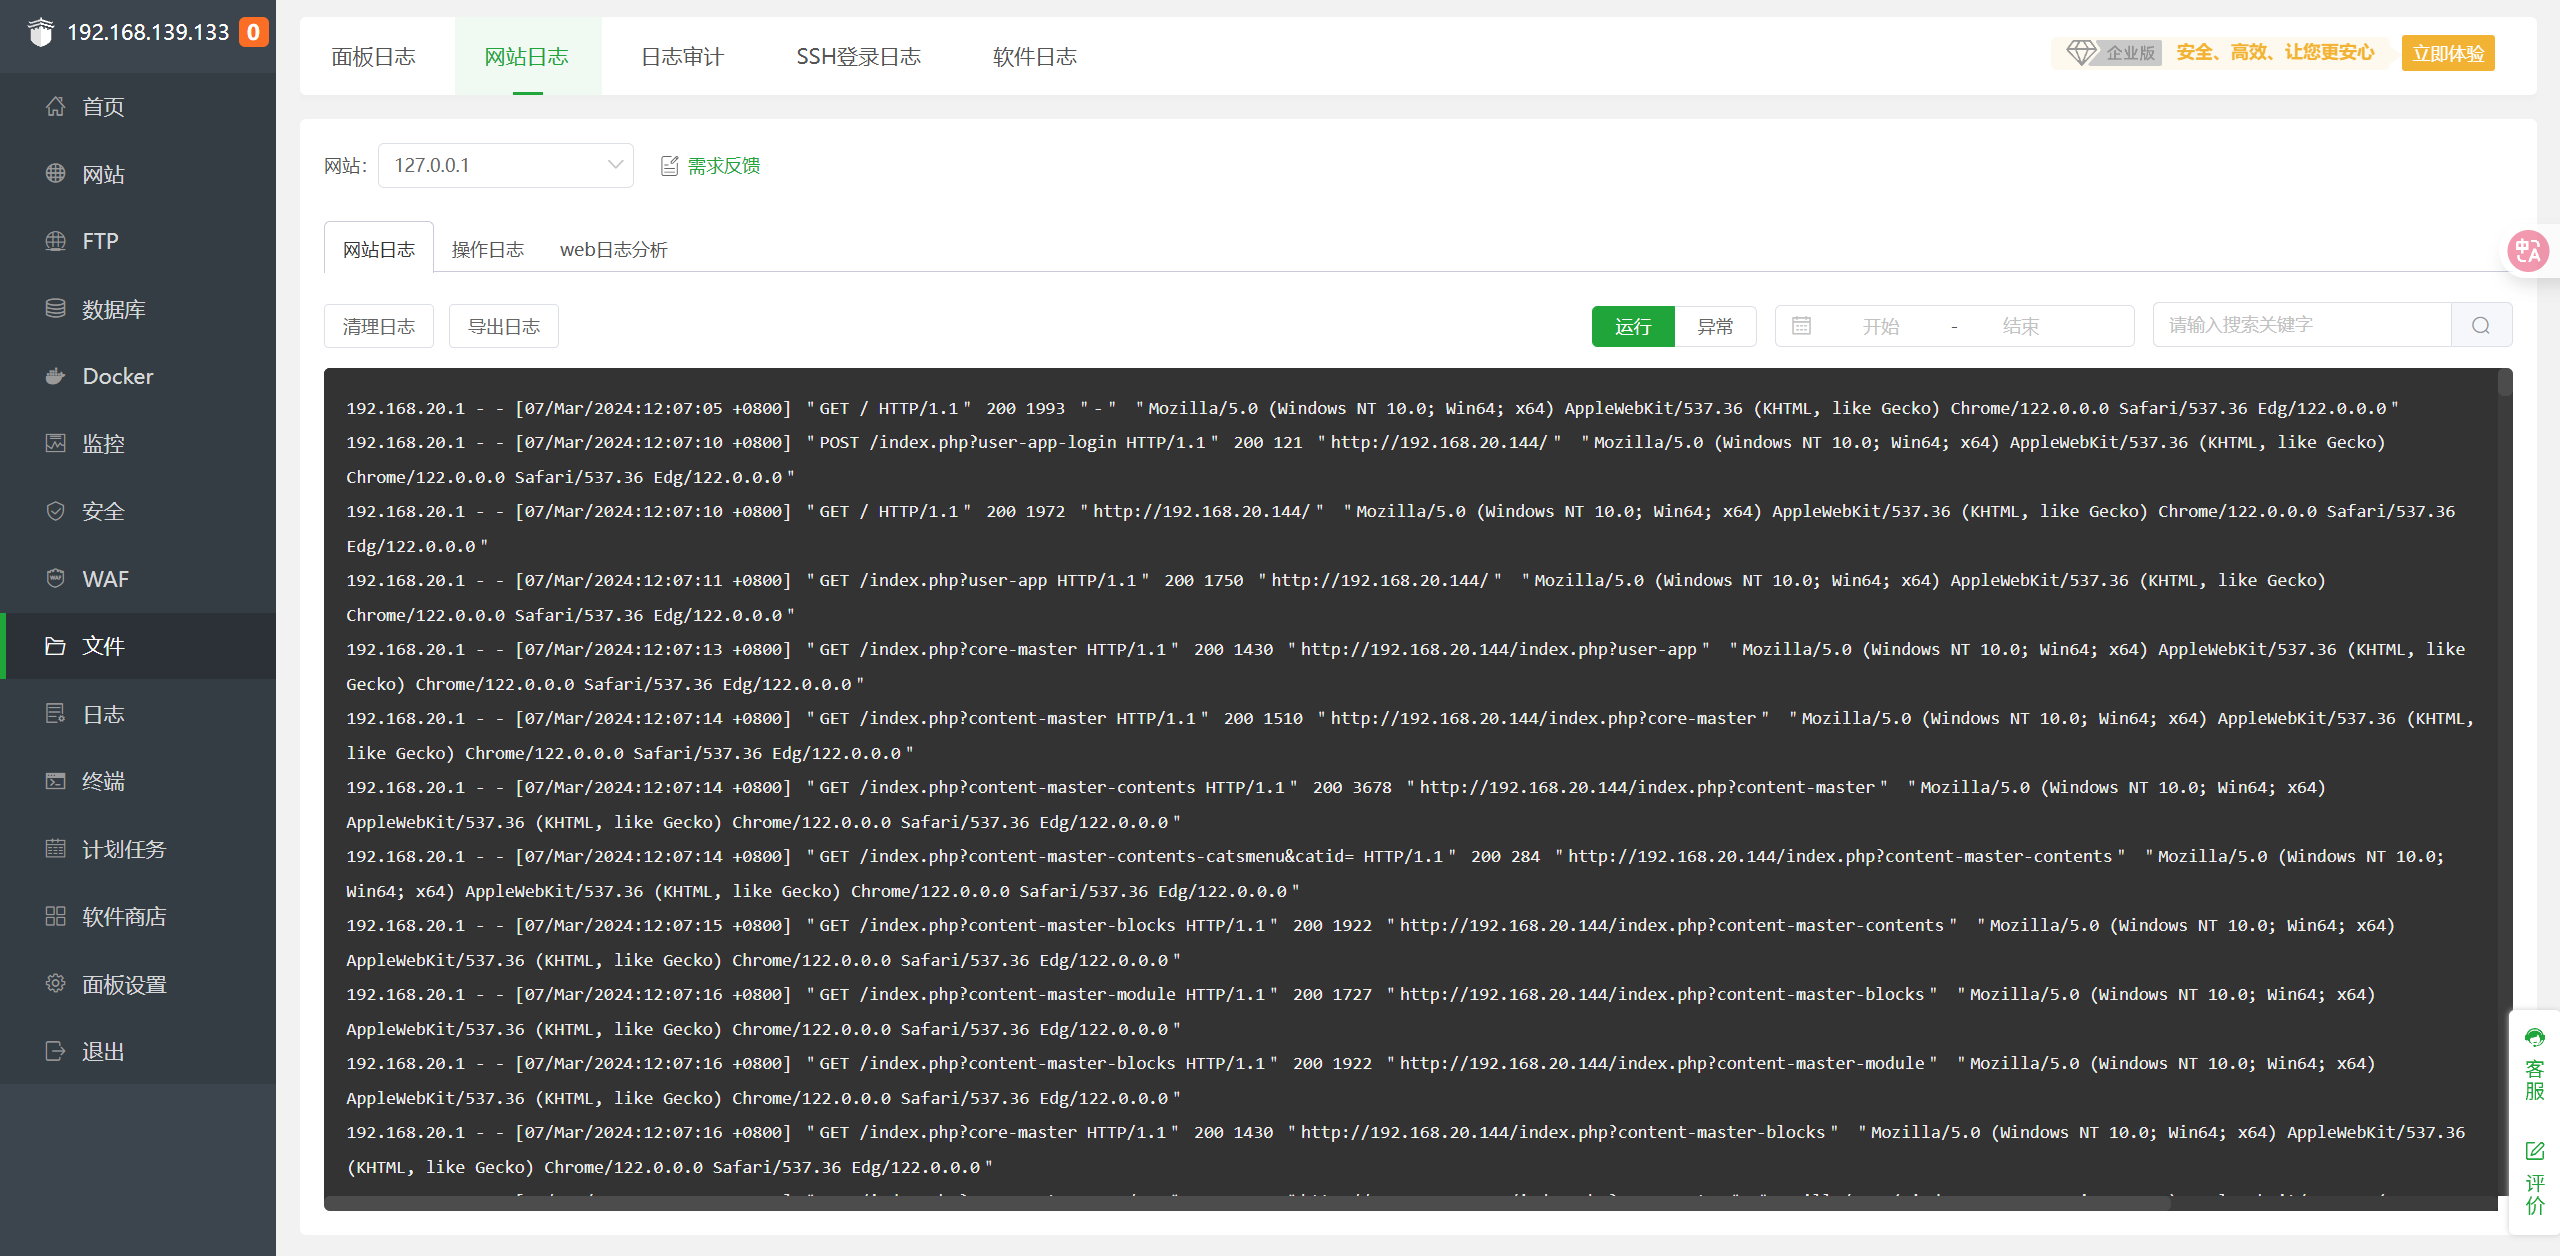Click the calendar icon in date range
The height and width of the screenshot is (1256, 2560).
[x=1801, y=326]
